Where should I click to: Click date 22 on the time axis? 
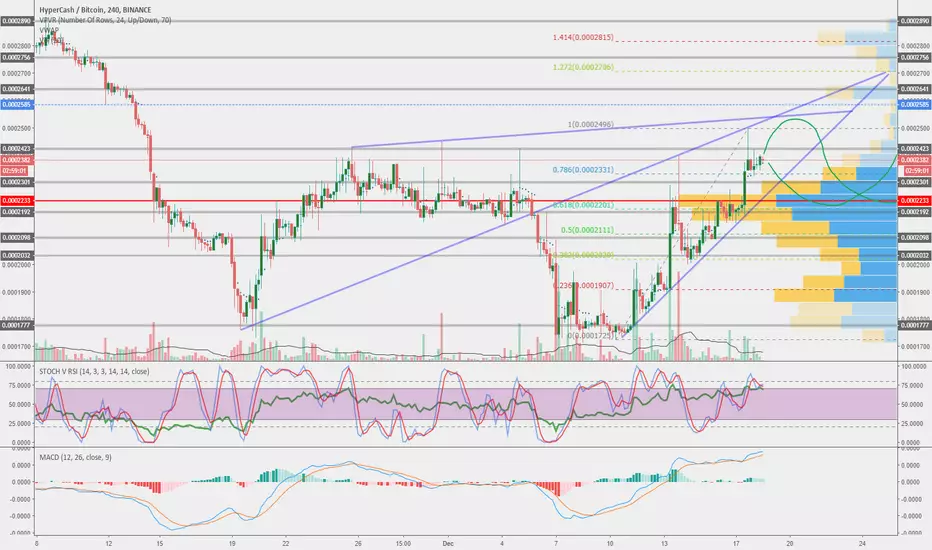click(286, 543)
